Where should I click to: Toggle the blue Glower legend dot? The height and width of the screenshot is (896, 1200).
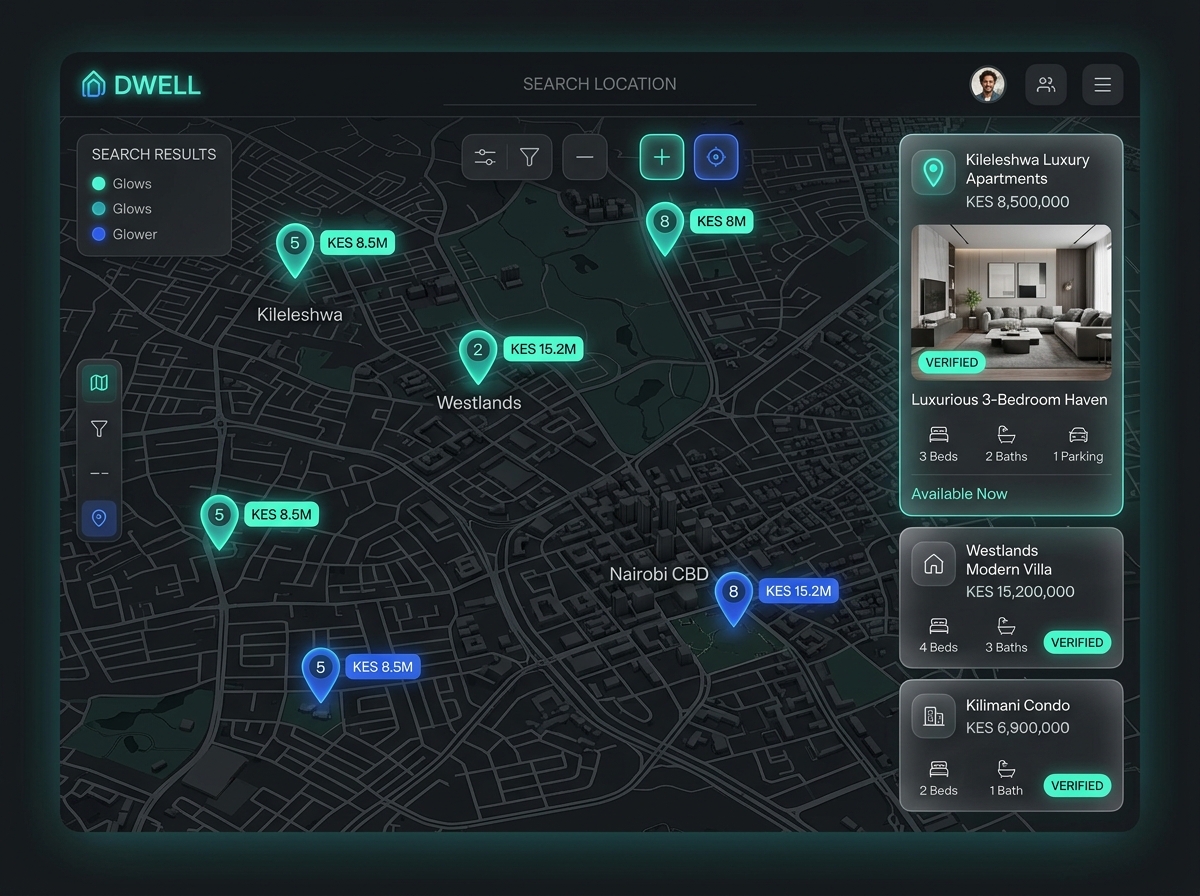[98, 234]
